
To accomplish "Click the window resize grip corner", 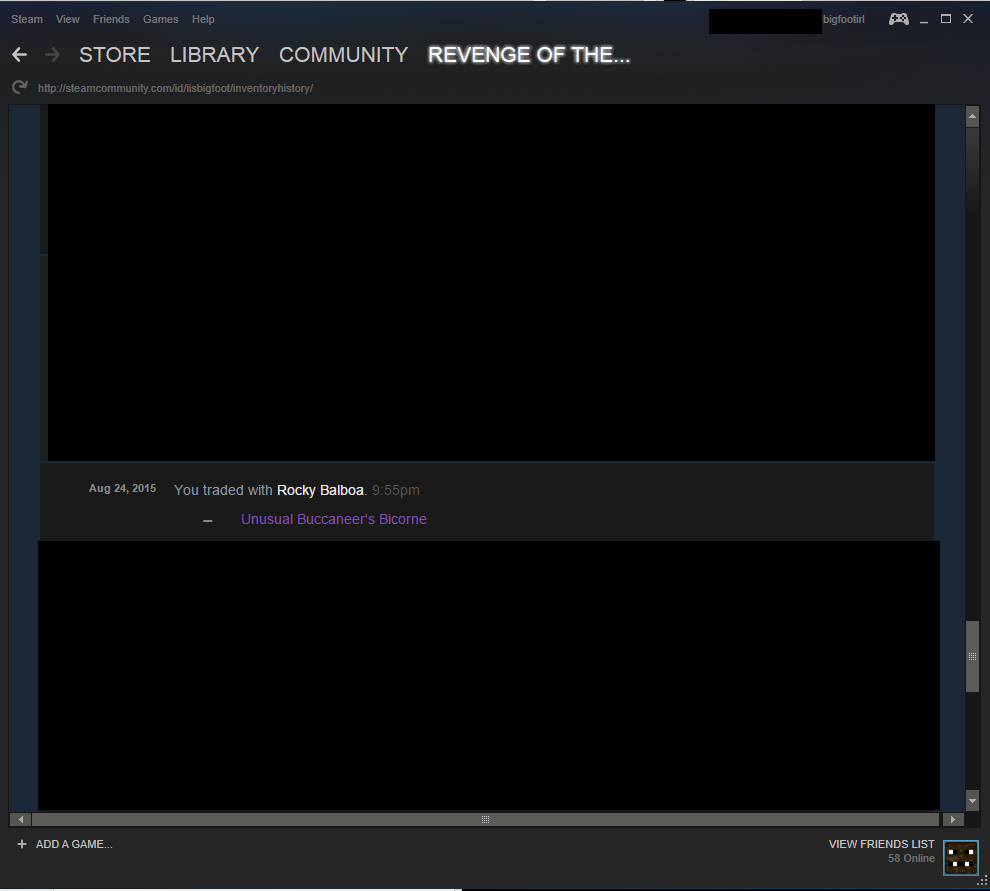I will 983,880.
